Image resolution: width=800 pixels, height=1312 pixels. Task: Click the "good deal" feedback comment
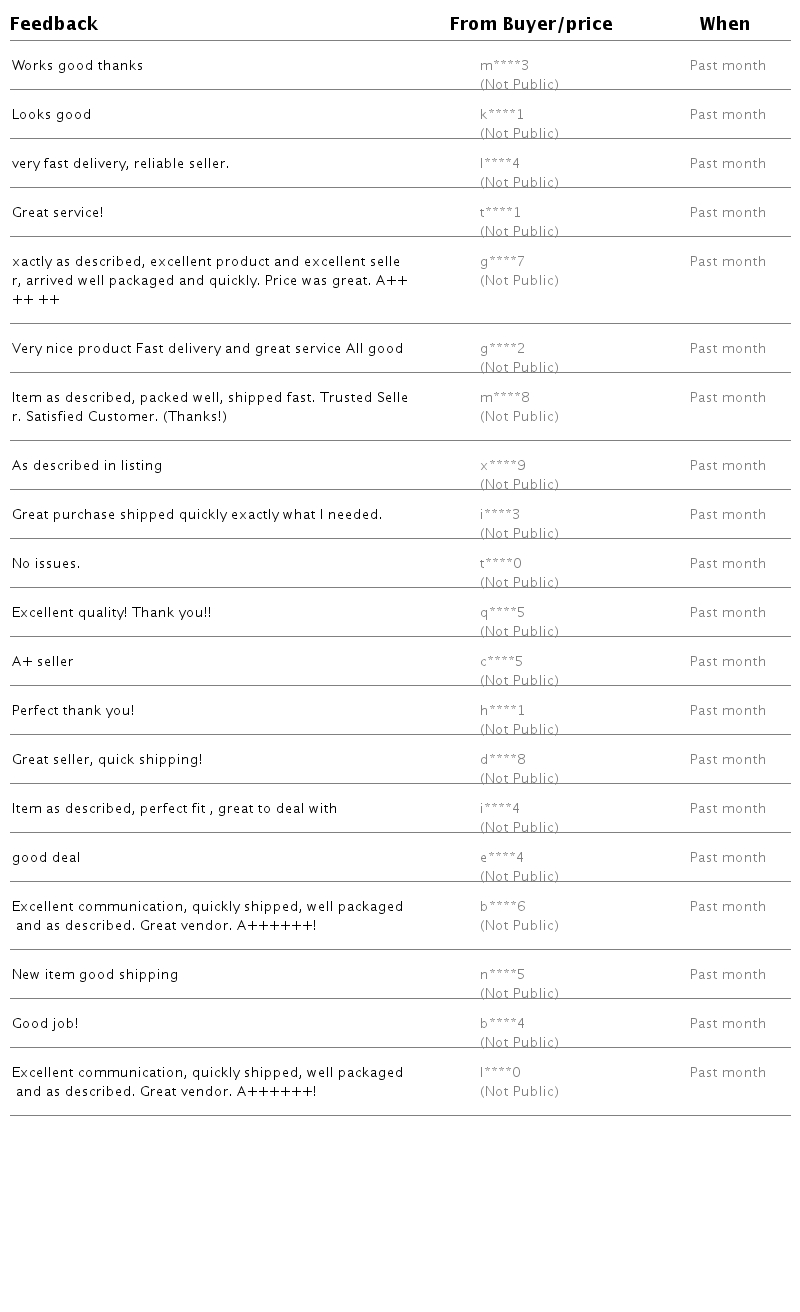46,858
